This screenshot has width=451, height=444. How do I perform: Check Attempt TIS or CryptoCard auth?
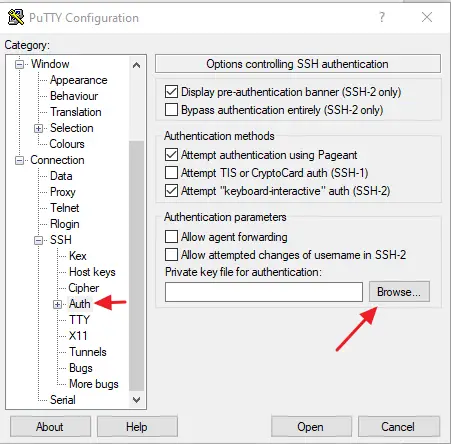point(171,172)
